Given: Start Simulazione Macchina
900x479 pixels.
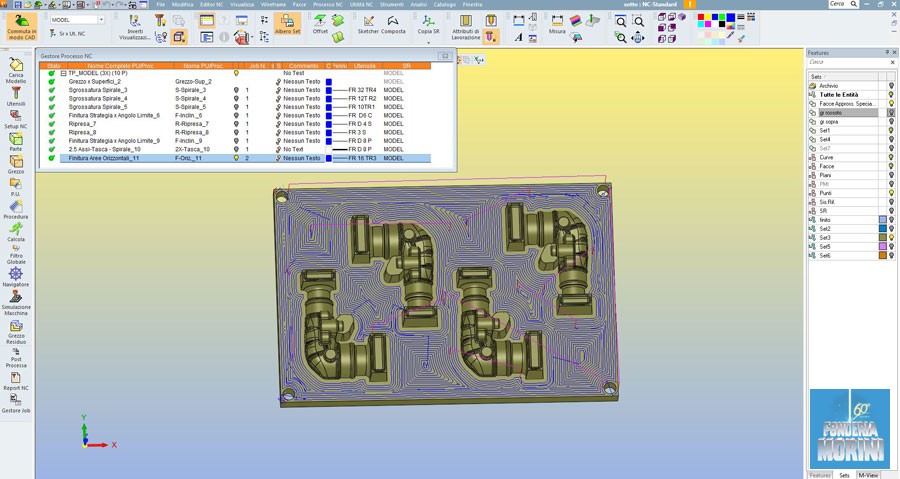Looking at the screenshot, I should click(x=15, y=303).
